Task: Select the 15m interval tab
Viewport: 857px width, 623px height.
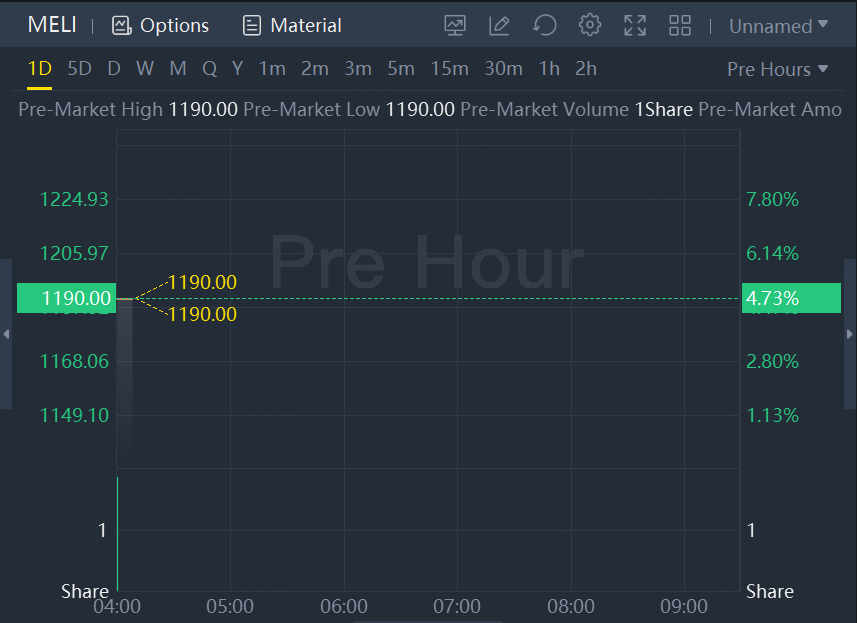Action: [x=449, y=69]
